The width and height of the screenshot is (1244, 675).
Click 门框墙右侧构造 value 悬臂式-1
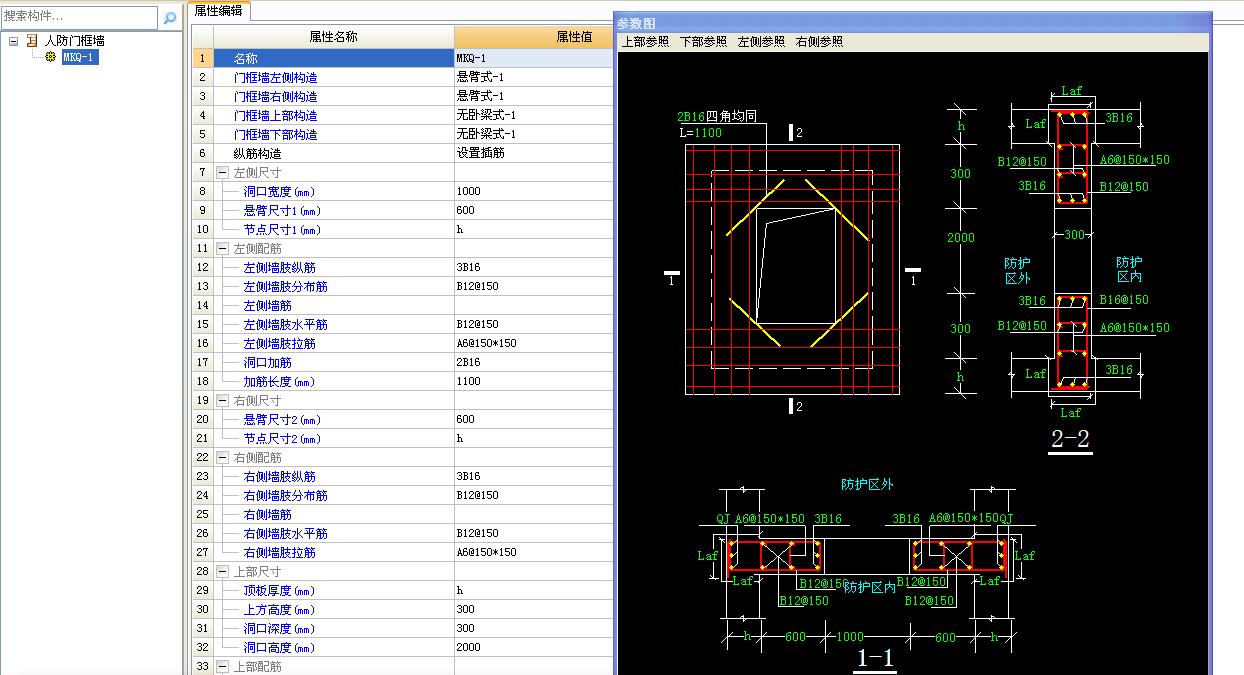pos(534,97)
